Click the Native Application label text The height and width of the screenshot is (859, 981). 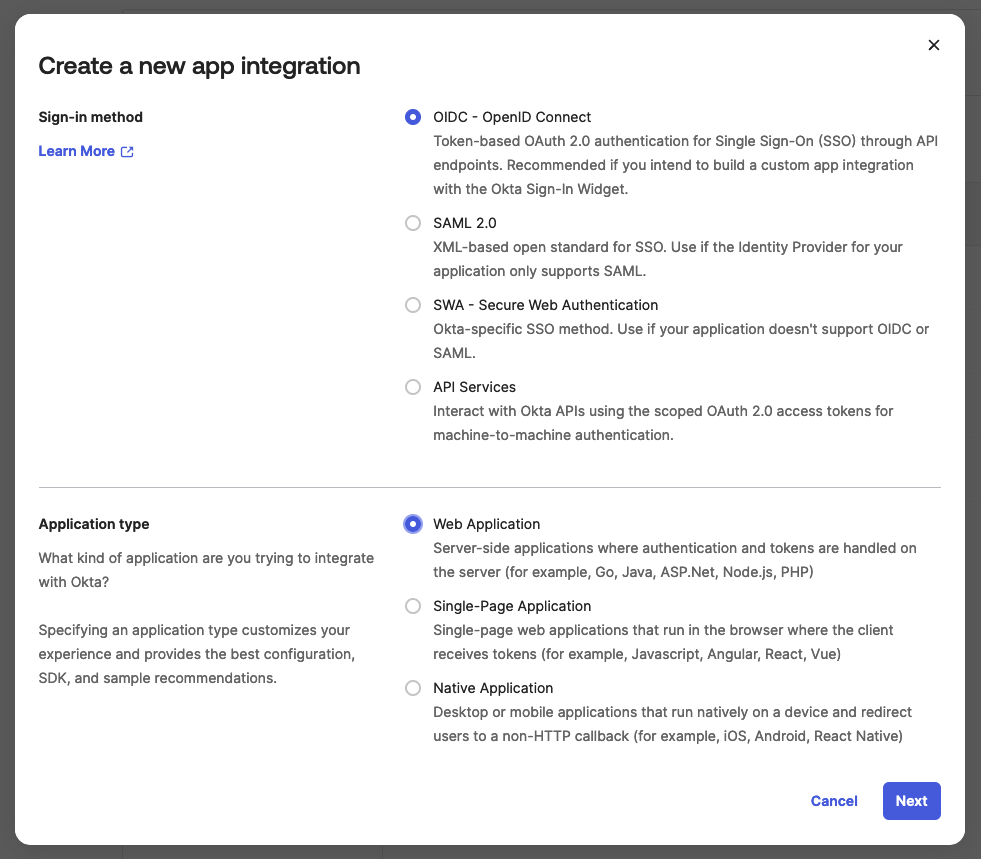click(493, 688)
